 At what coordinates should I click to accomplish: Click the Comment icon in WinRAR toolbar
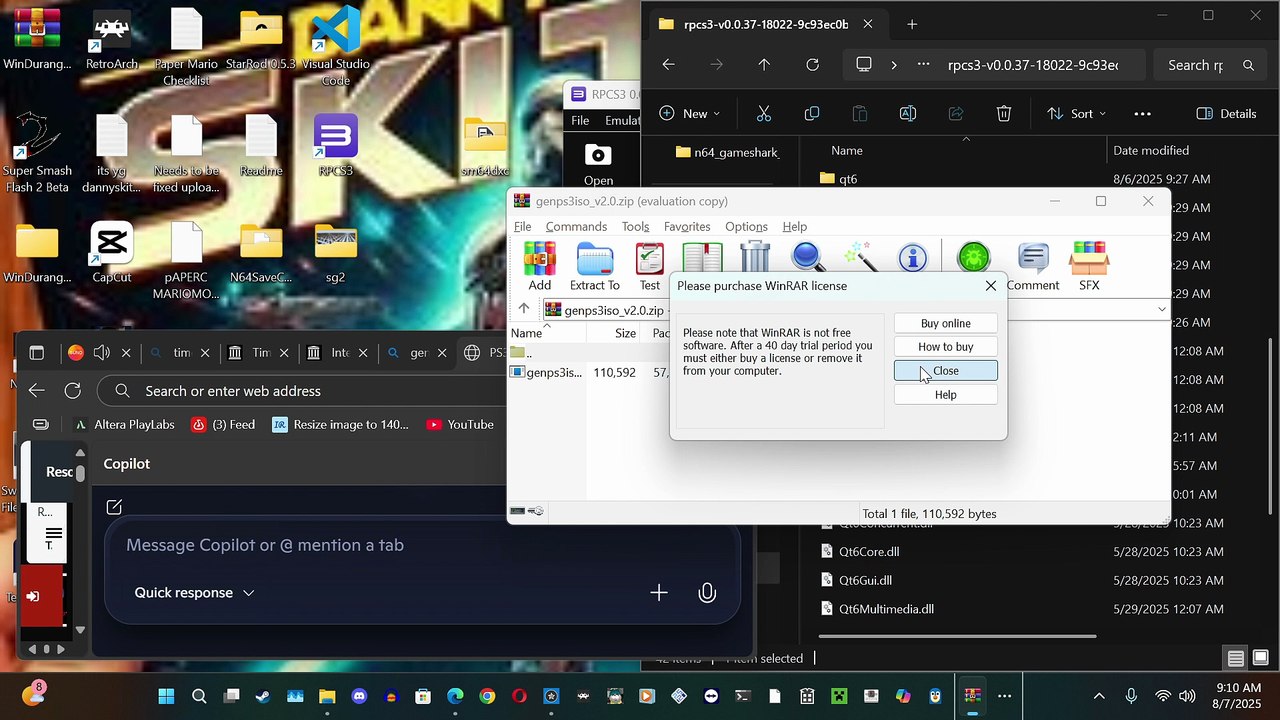pyautogui.click(x=1033, y=266)
